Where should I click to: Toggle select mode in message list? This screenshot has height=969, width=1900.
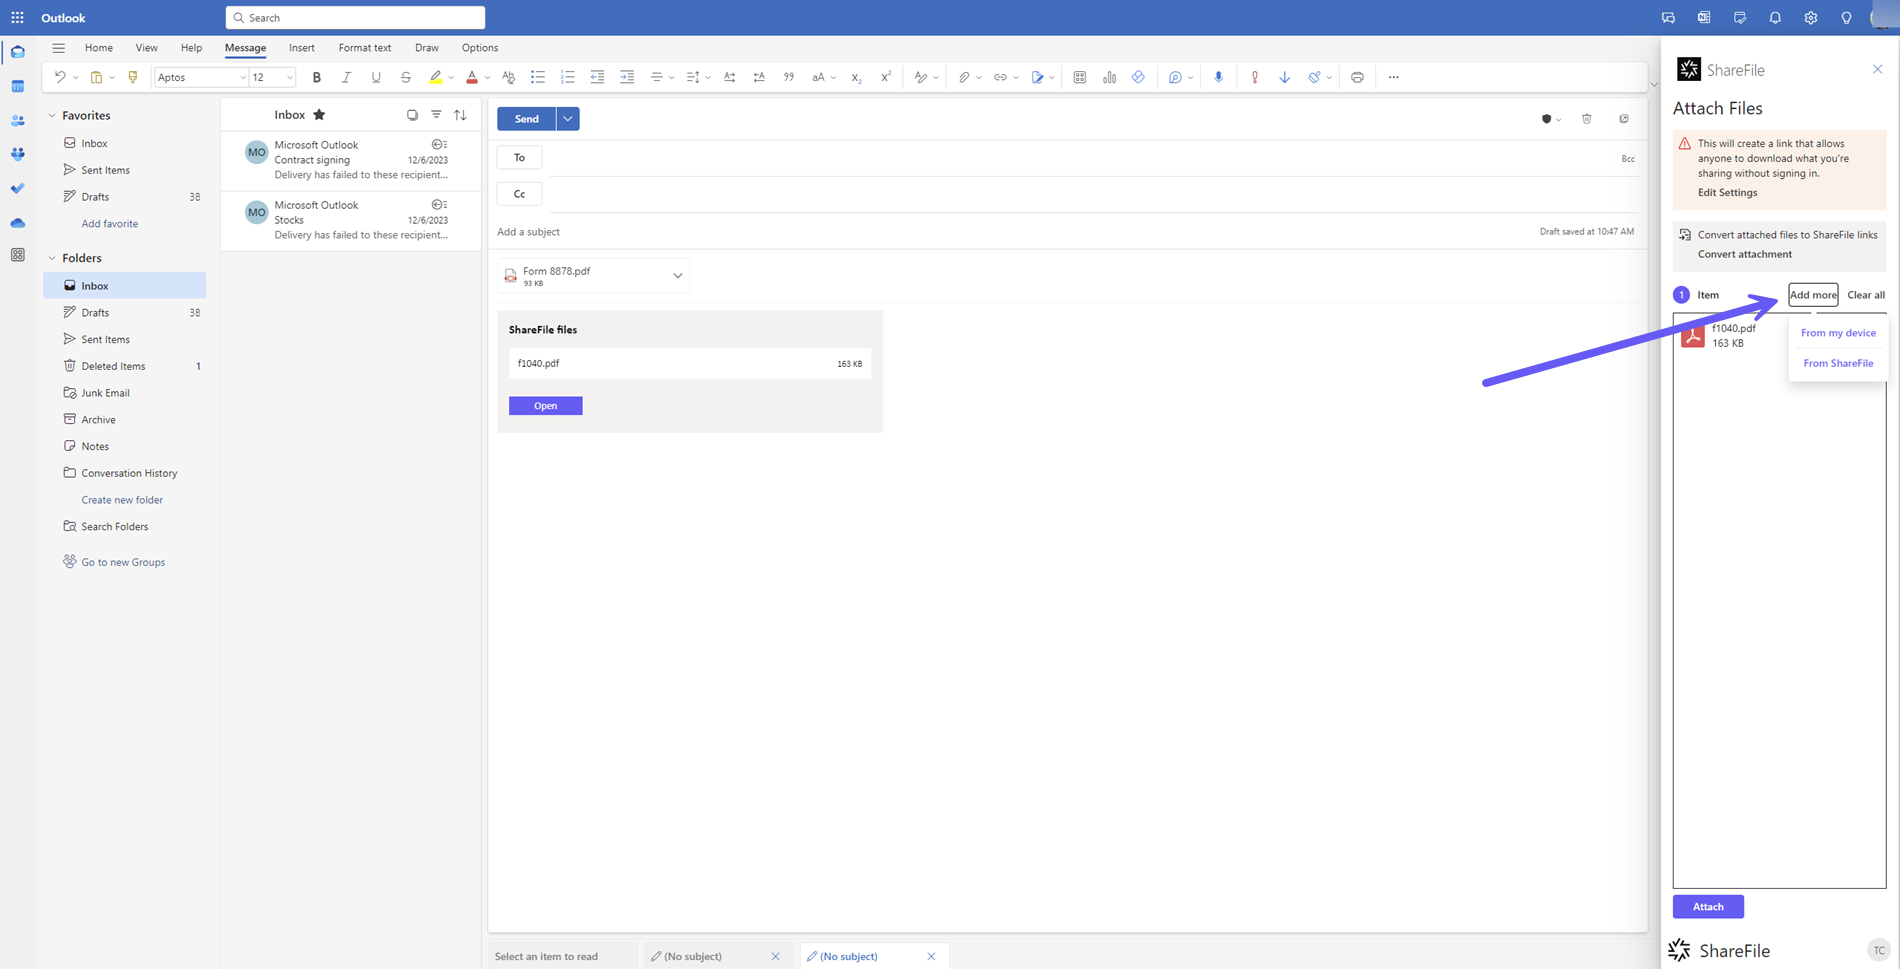tap(412, 115)
